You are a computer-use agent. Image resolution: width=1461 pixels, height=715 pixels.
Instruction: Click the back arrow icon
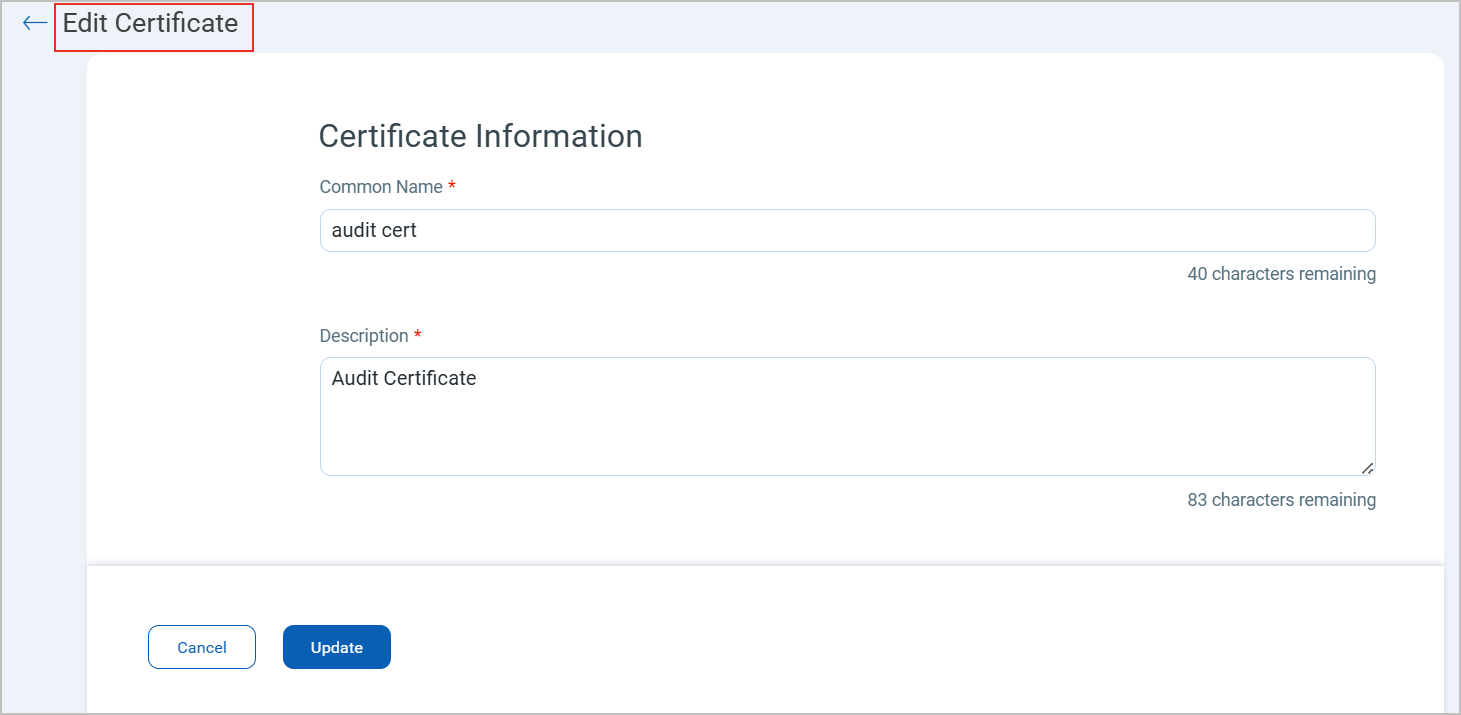[35, 23]
